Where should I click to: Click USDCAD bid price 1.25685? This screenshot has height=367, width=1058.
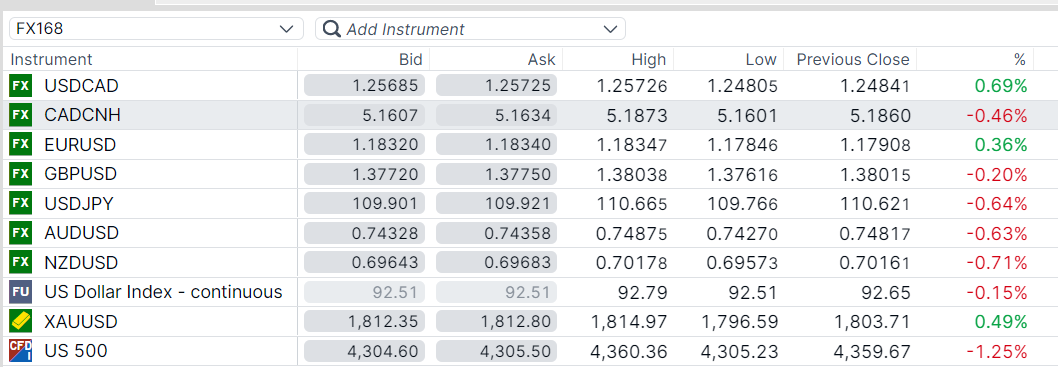(x=364, y=86)
